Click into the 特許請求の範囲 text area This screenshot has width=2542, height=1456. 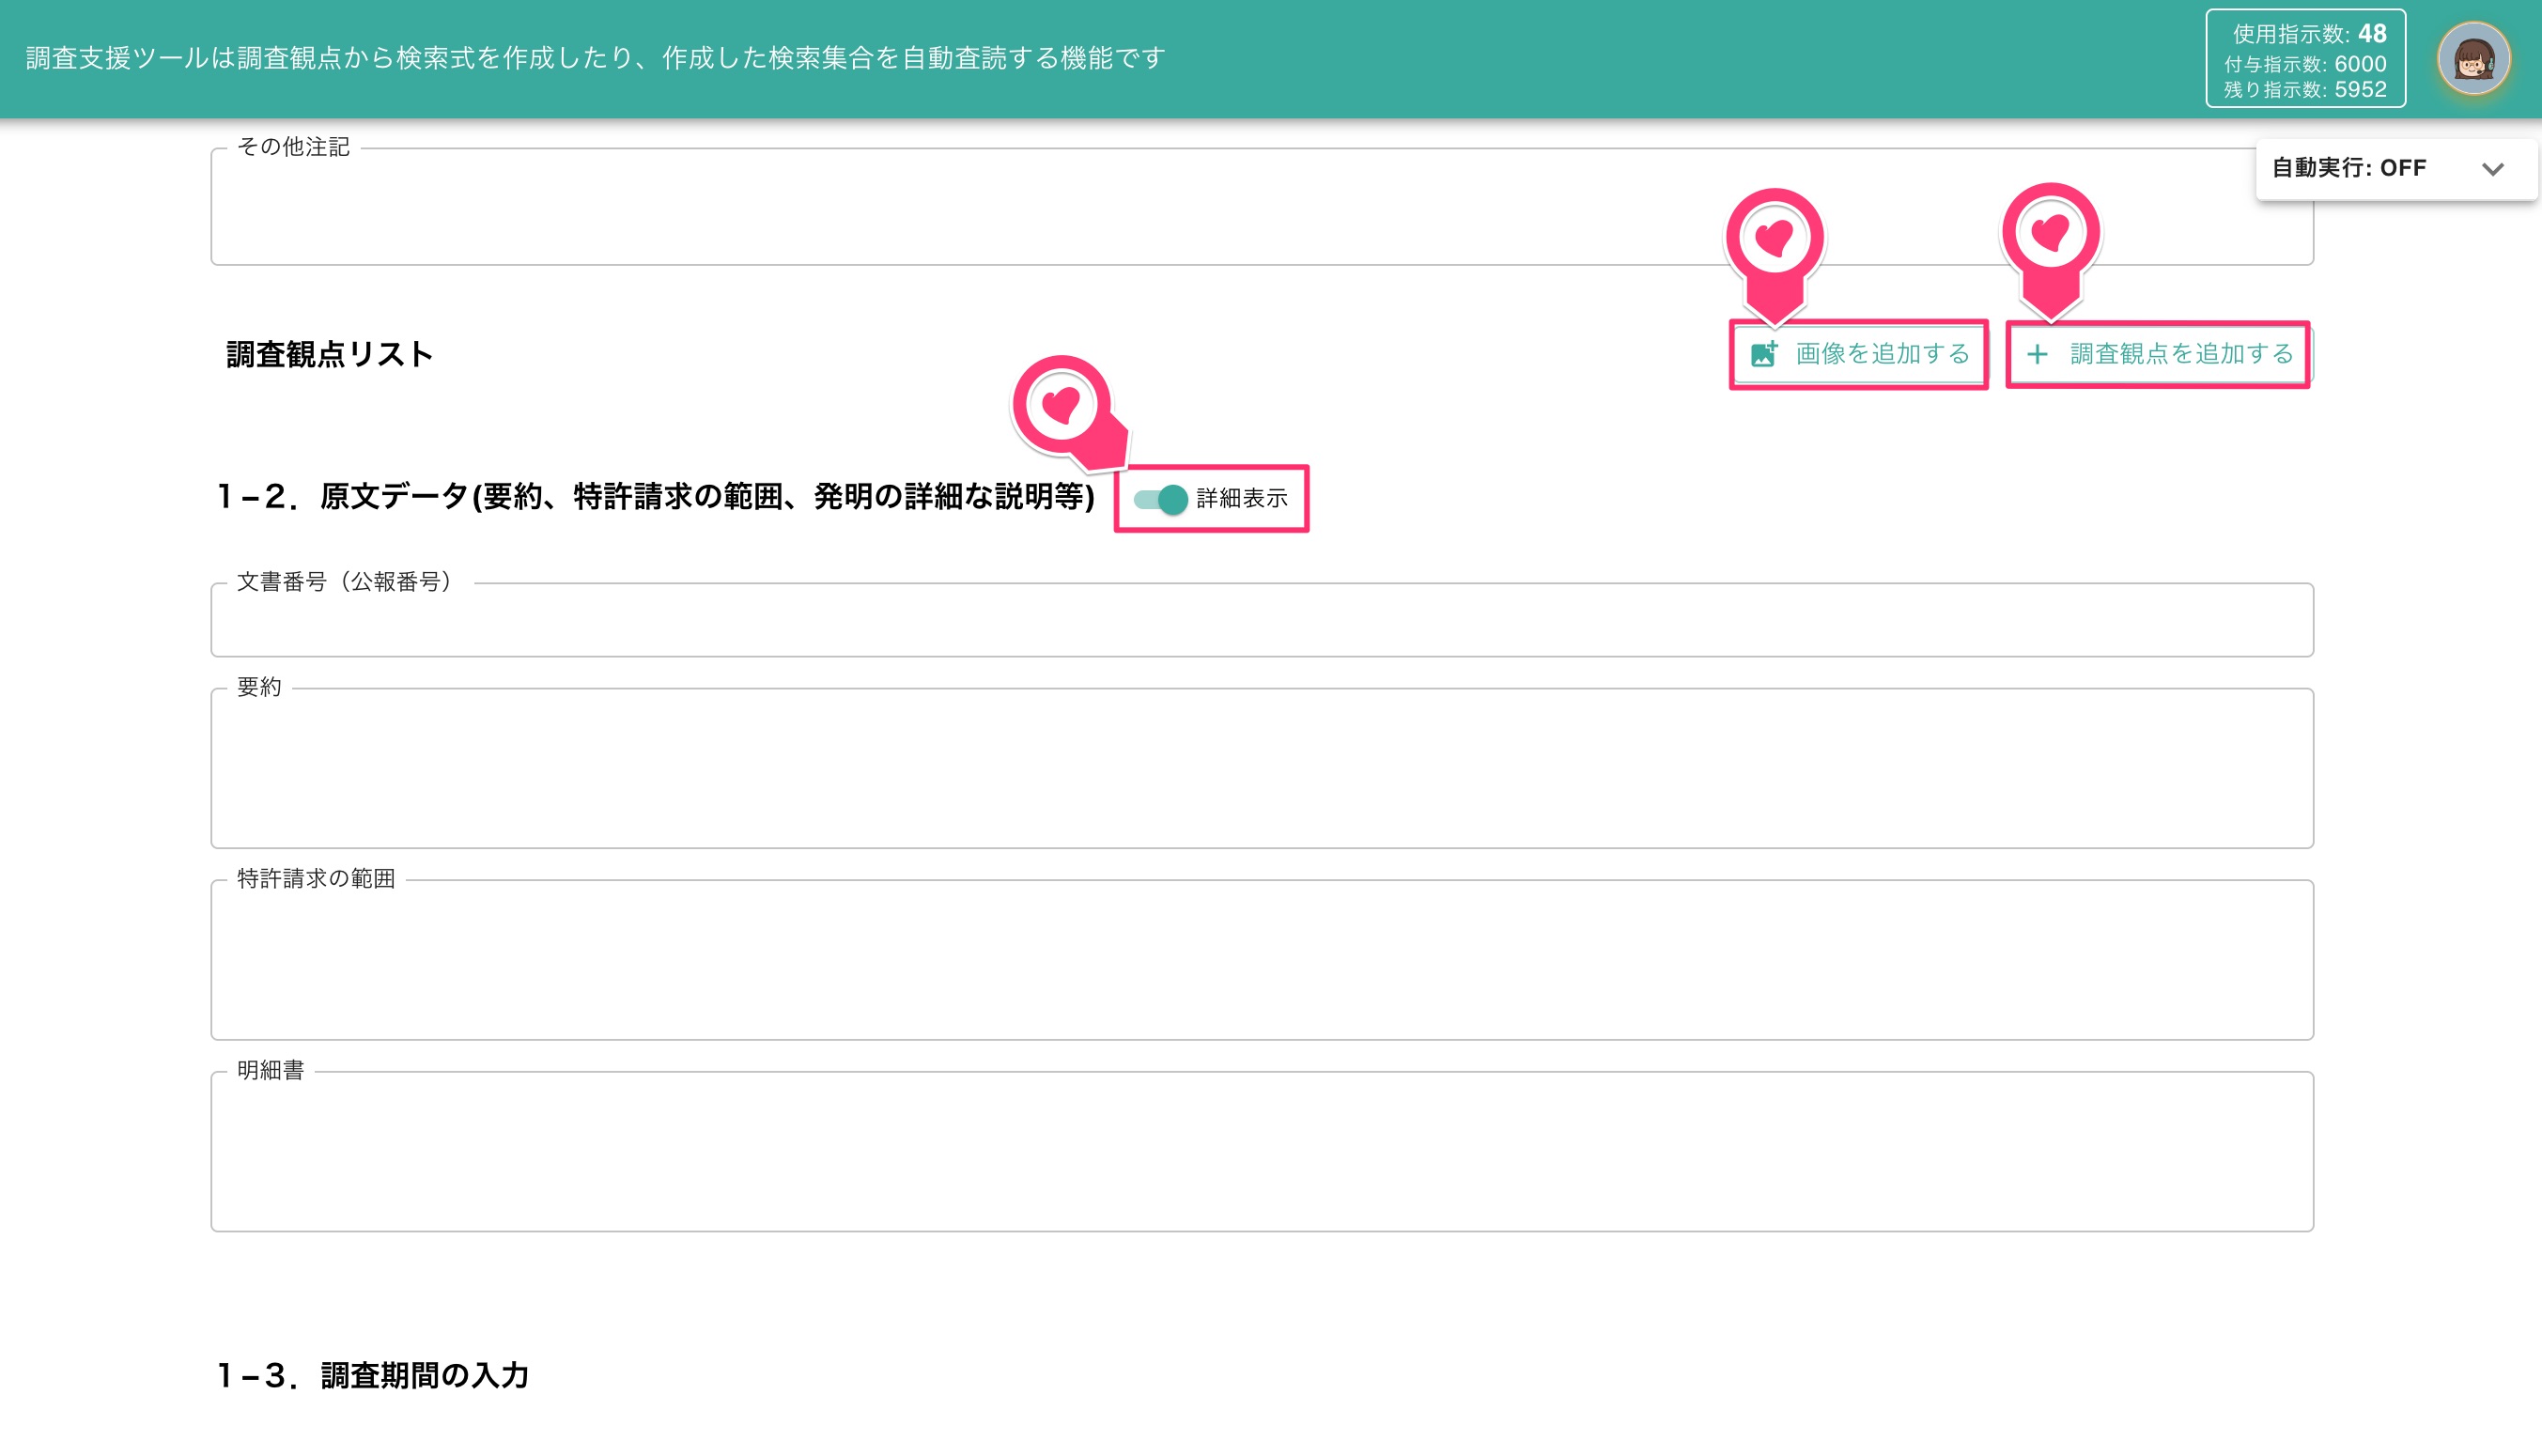pyautogui.click(x=1262, y=959)
